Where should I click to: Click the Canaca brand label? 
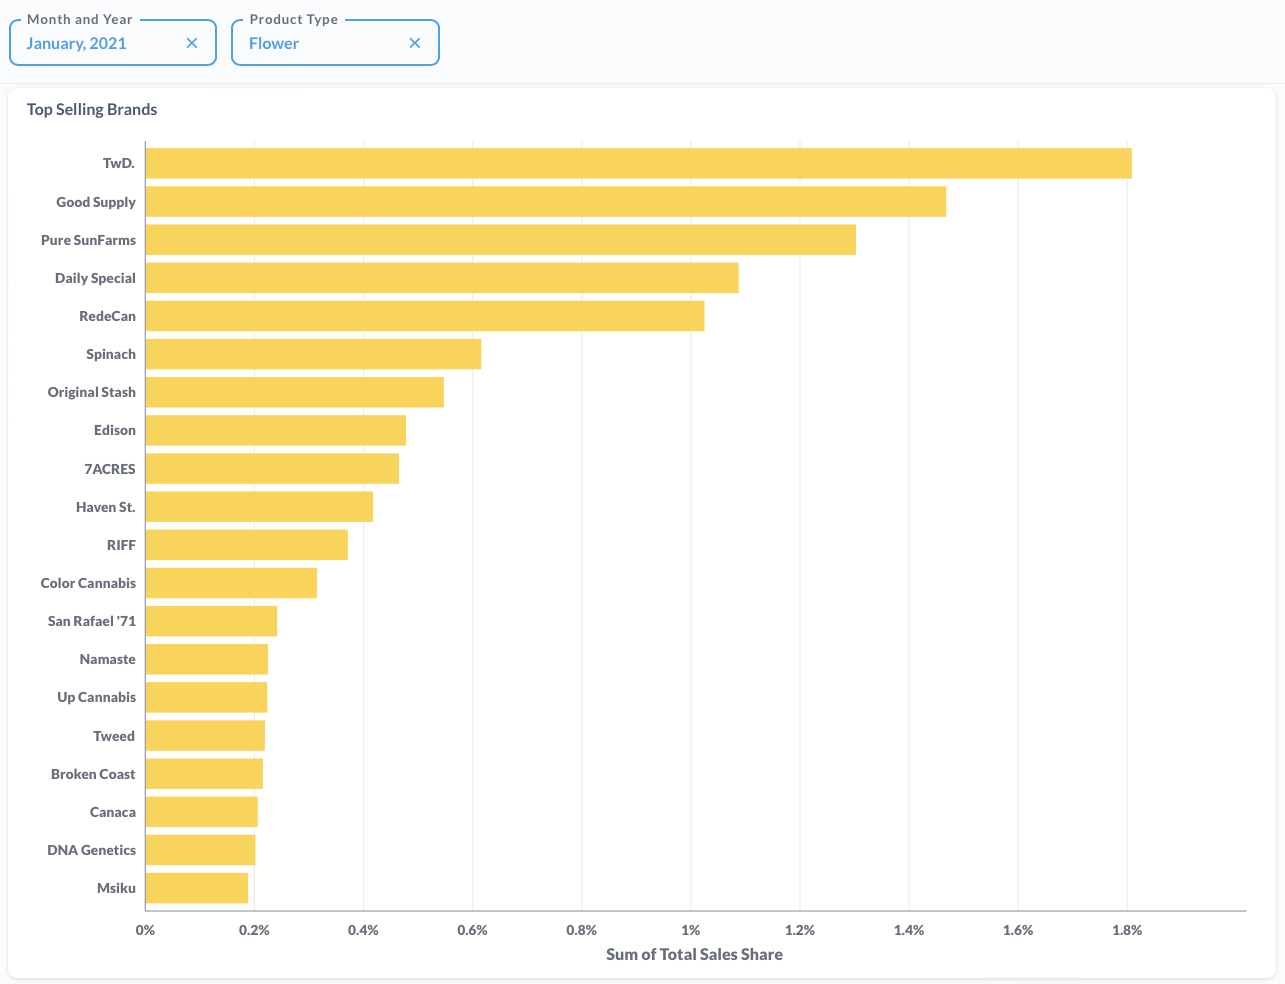click(113, 812)
